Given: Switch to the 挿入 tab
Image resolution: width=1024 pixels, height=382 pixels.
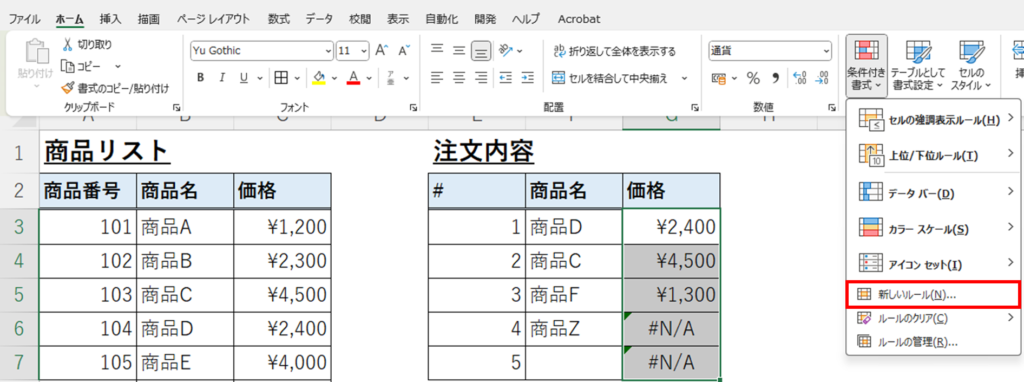Looking at the screenshot, I should (110, 19).
